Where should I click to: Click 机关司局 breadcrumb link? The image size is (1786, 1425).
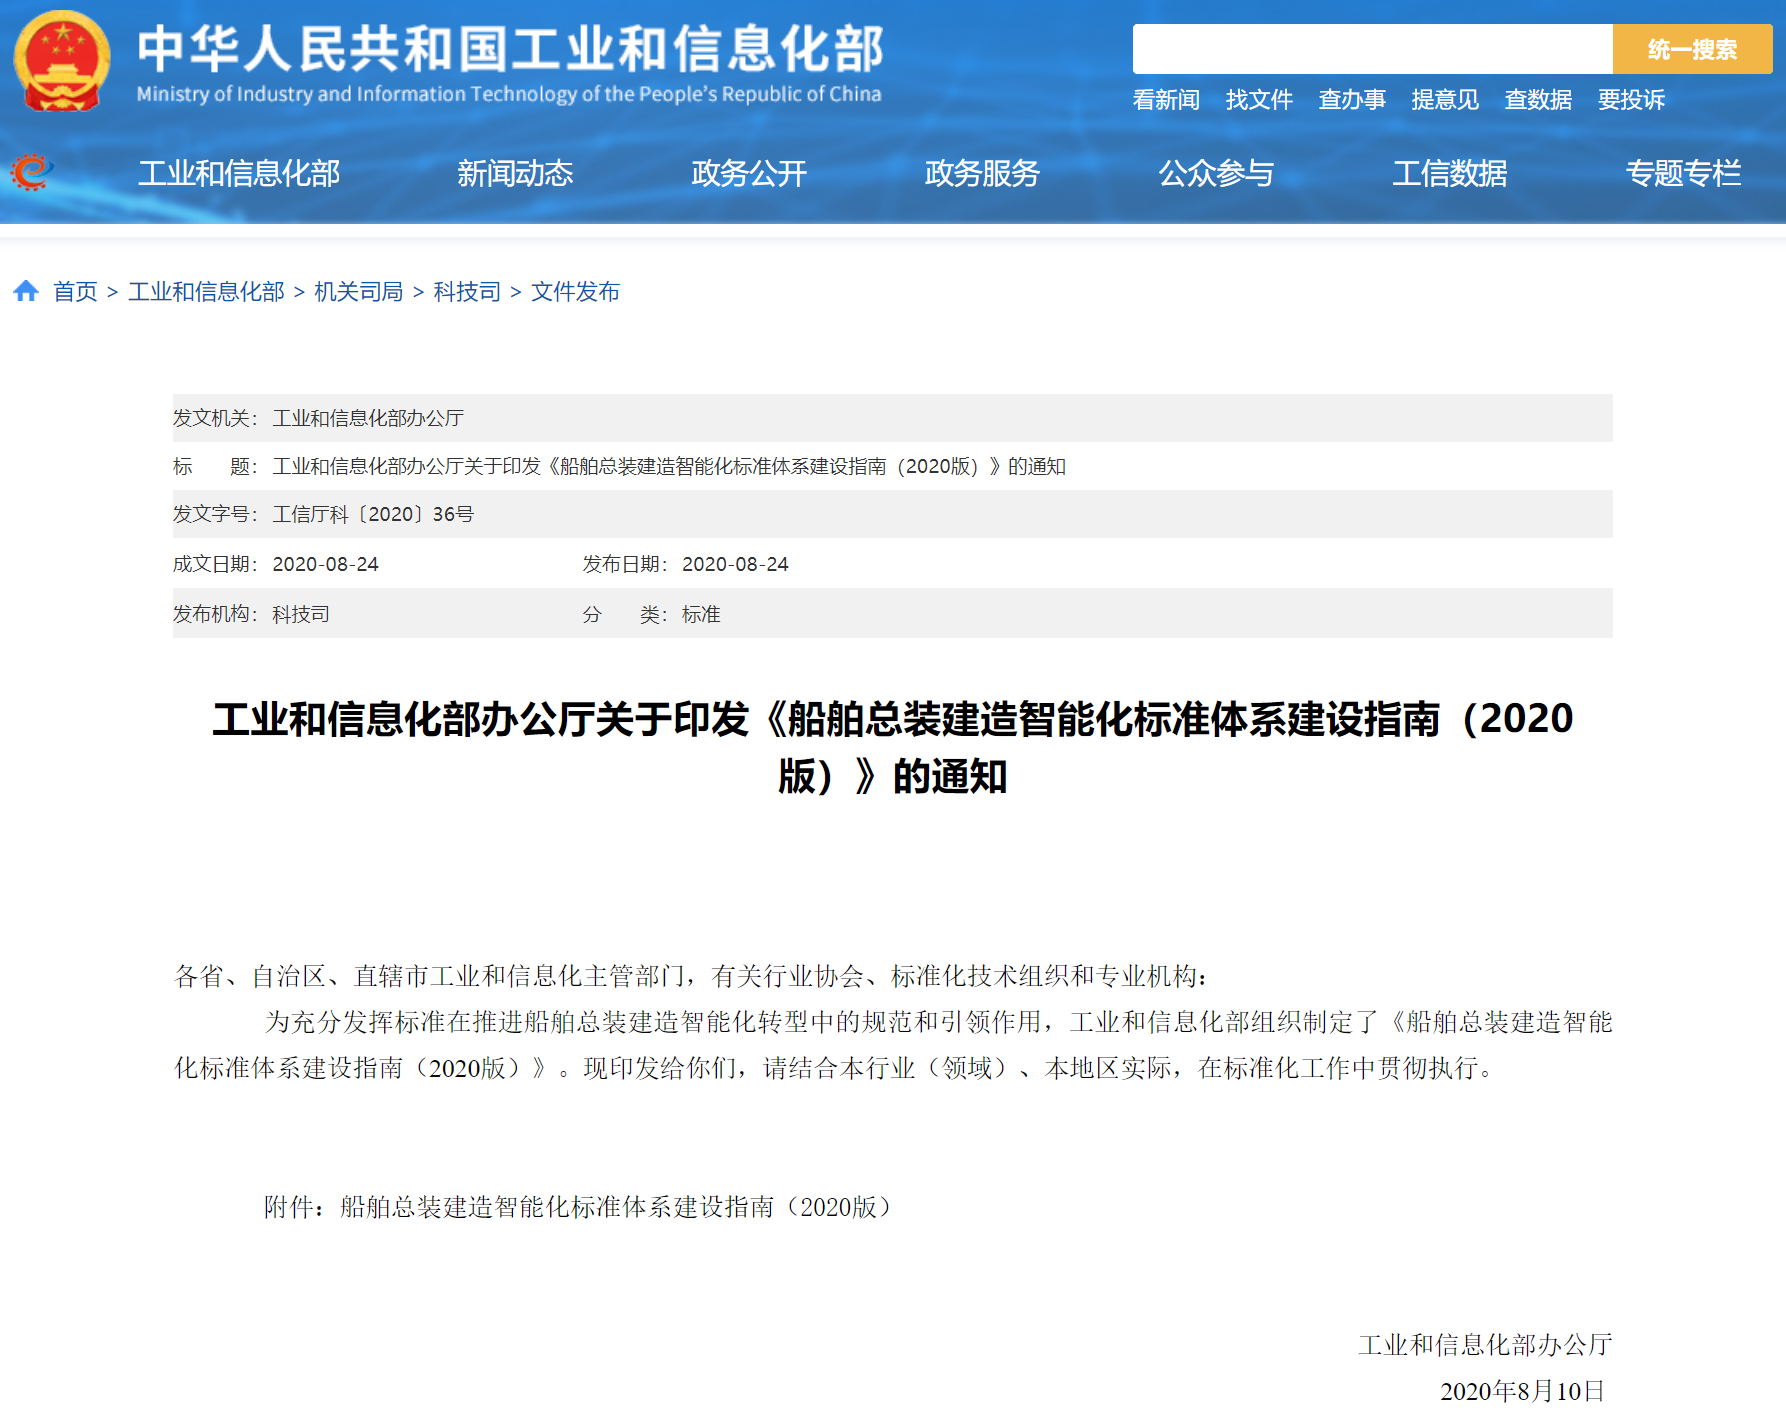point(358,291)
